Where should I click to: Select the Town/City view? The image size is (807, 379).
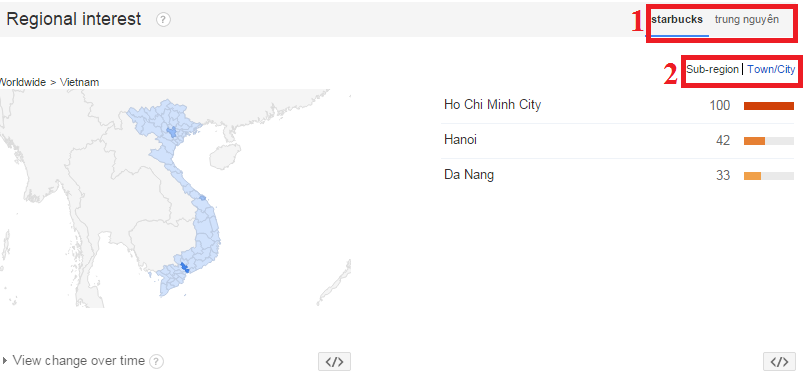pos(771,69)
